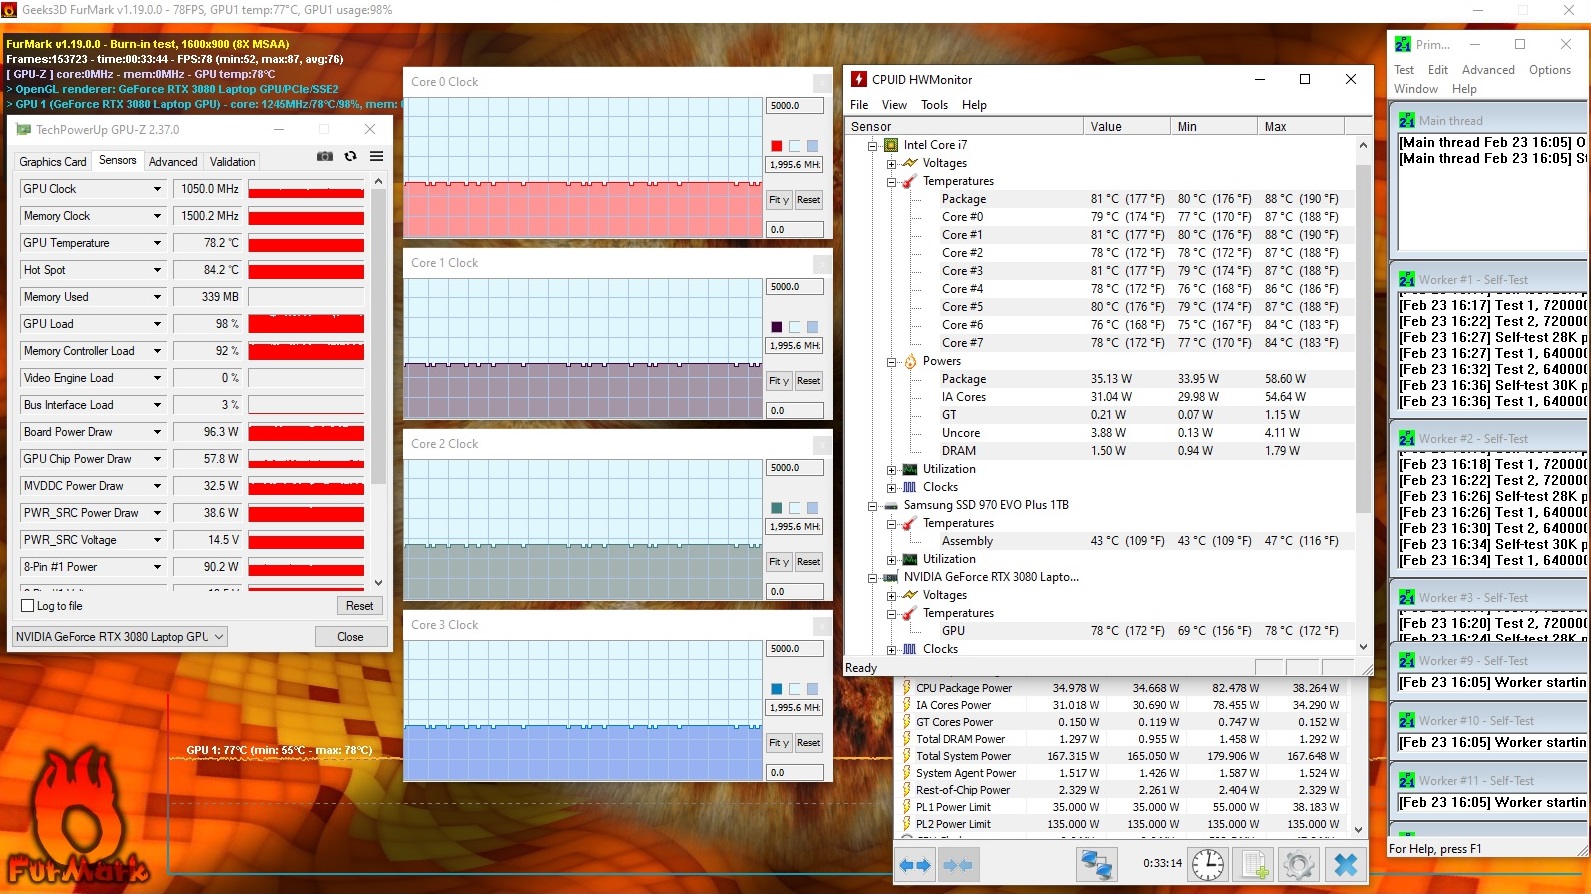Click the collapse arrows icon in bottom toolbar

tap(957, 865)
